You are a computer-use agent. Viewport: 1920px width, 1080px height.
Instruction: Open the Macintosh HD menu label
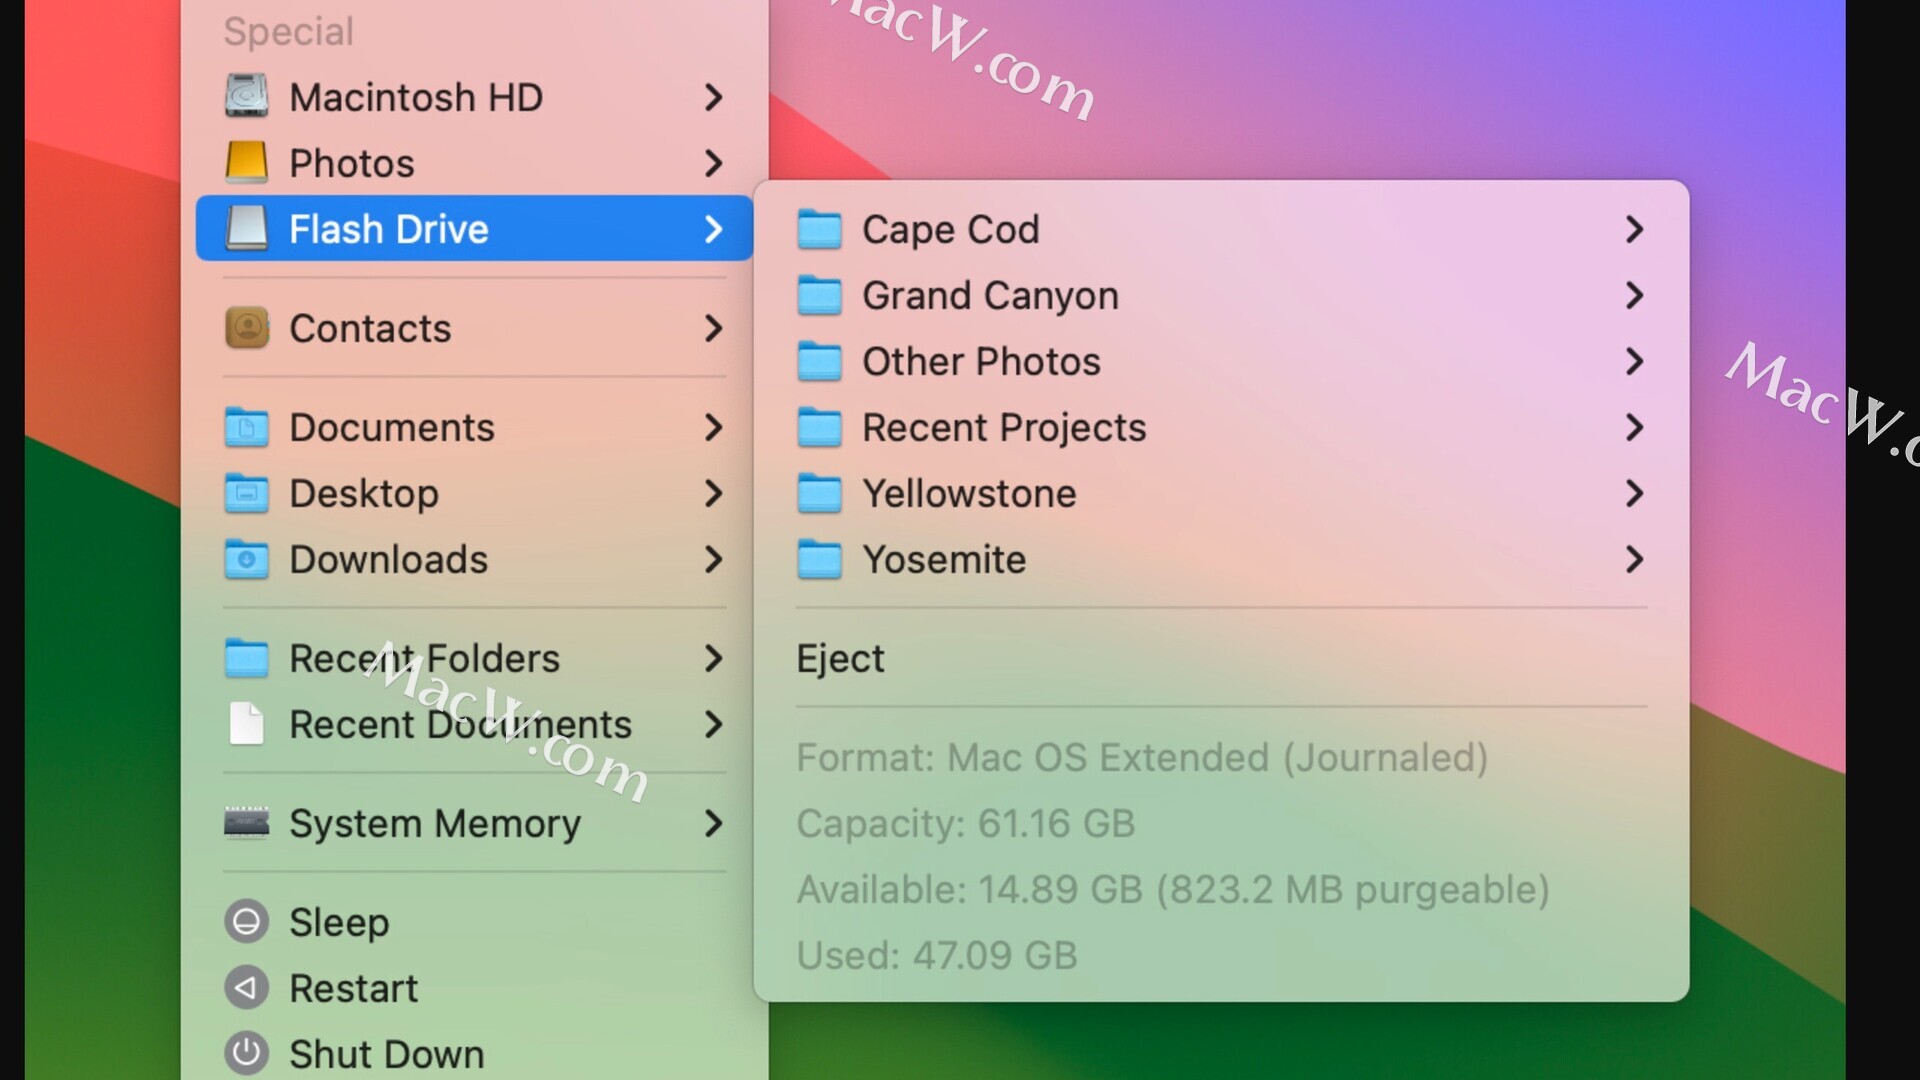point(416,97)
